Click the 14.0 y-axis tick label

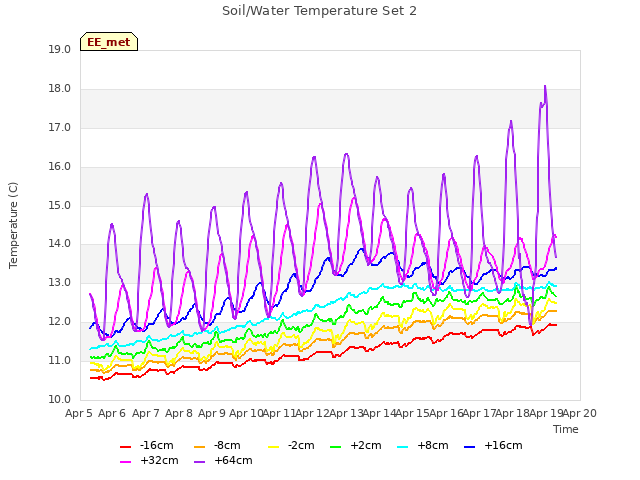(60, 244)
